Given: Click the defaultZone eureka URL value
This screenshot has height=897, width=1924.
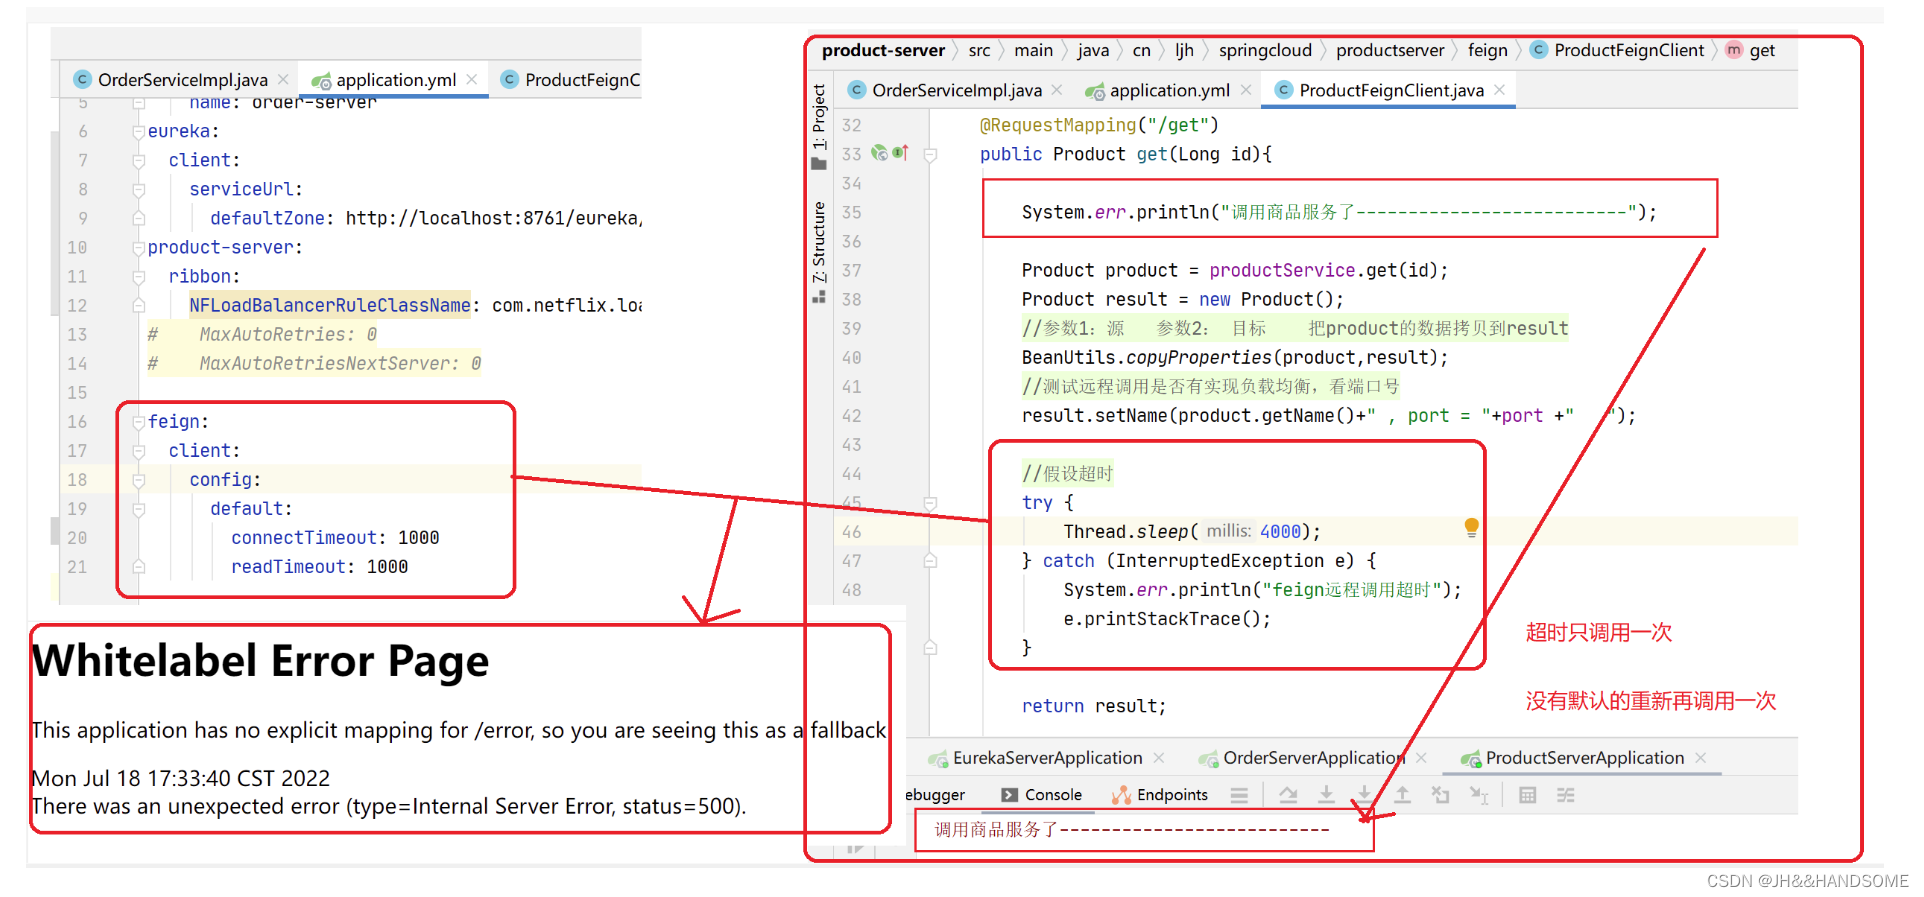Looking at the screenshot, I should [493, 218].
